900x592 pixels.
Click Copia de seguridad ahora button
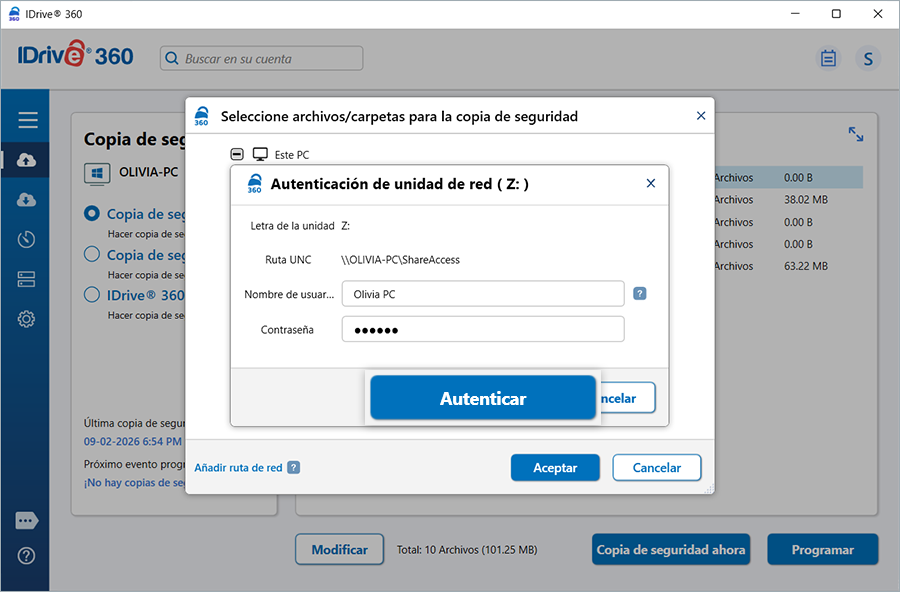[x=670, y=550]
